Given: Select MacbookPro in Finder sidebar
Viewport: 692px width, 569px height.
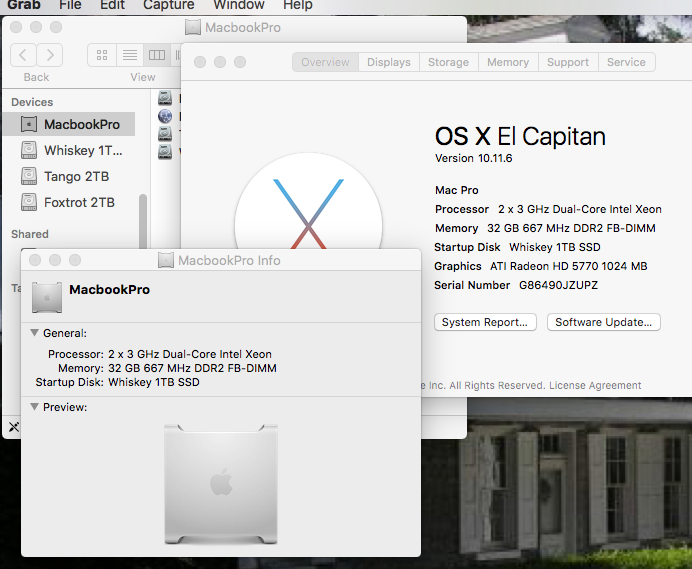Looking at the screenshot, I should (69, 124).
